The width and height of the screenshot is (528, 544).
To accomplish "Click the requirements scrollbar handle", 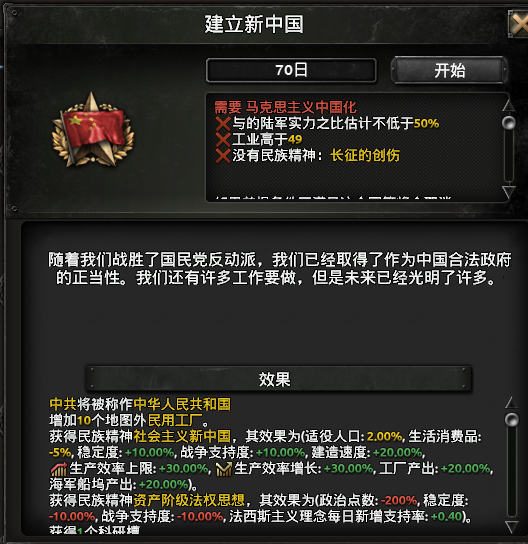I will click(509, 123).
